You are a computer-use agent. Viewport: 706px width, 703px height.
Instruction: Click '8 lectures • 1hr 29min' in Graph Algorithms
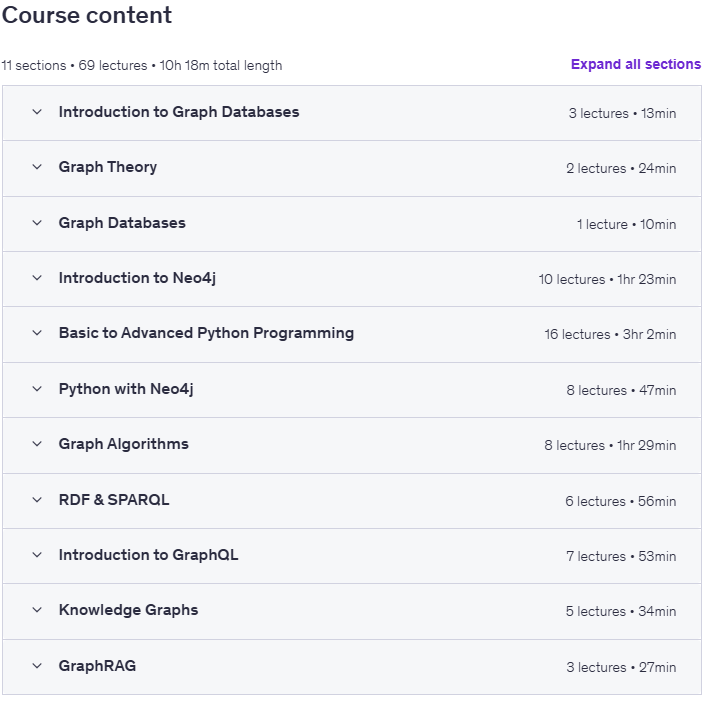click(610, 445)
